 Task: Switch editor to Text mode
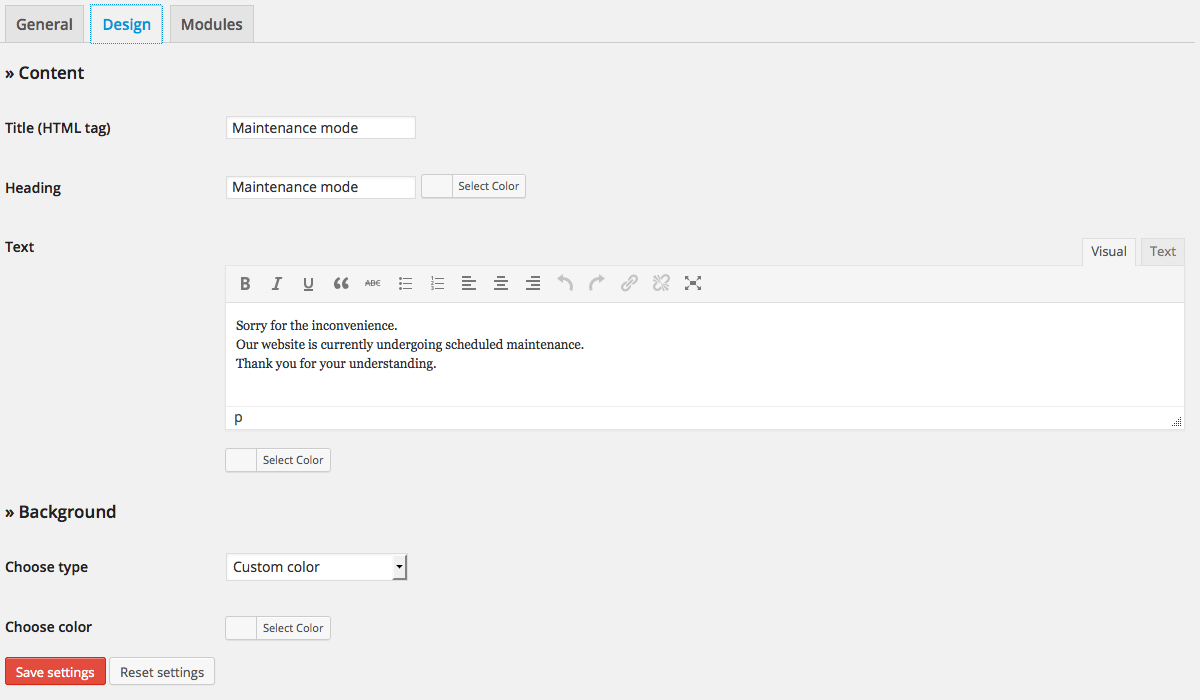coord(1162,251)
